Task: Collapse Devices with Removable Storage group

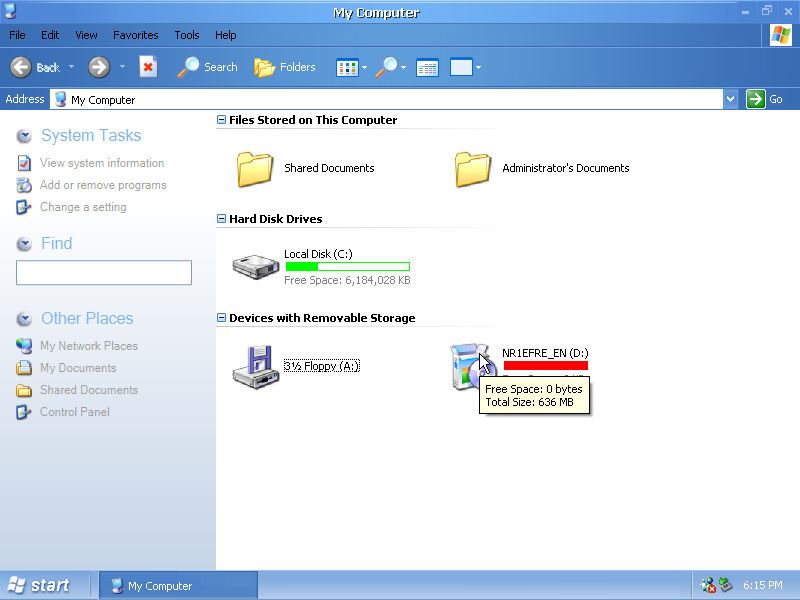Action: point(221,318)
